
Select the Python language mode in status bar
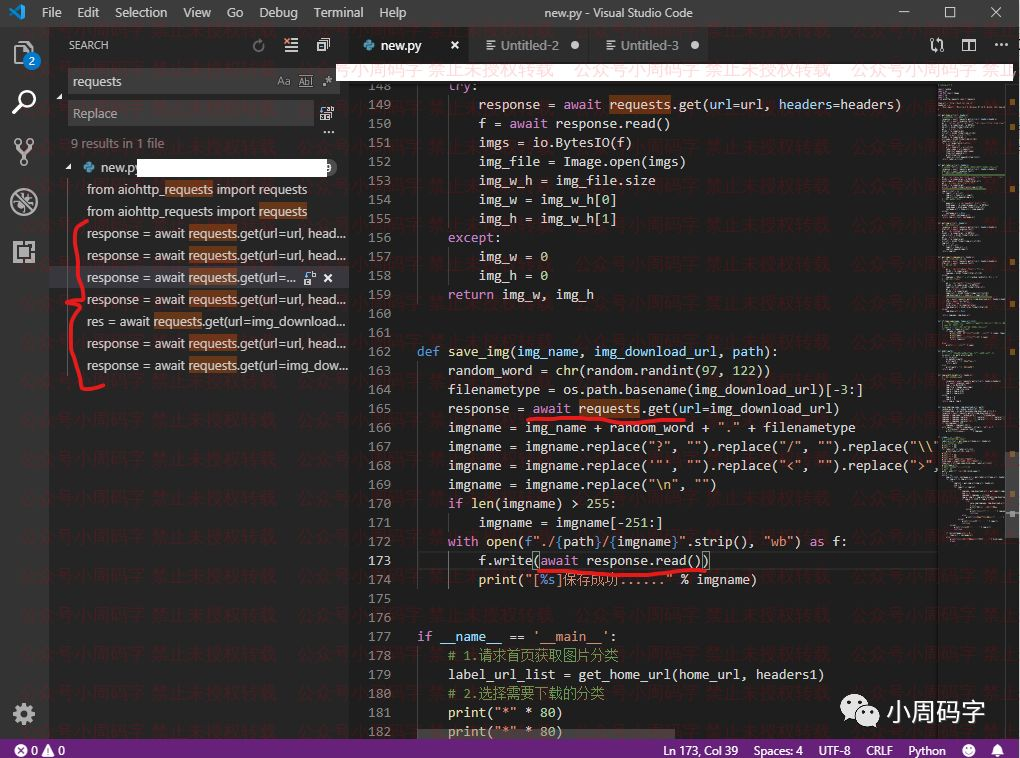click(x=926, y=750)
